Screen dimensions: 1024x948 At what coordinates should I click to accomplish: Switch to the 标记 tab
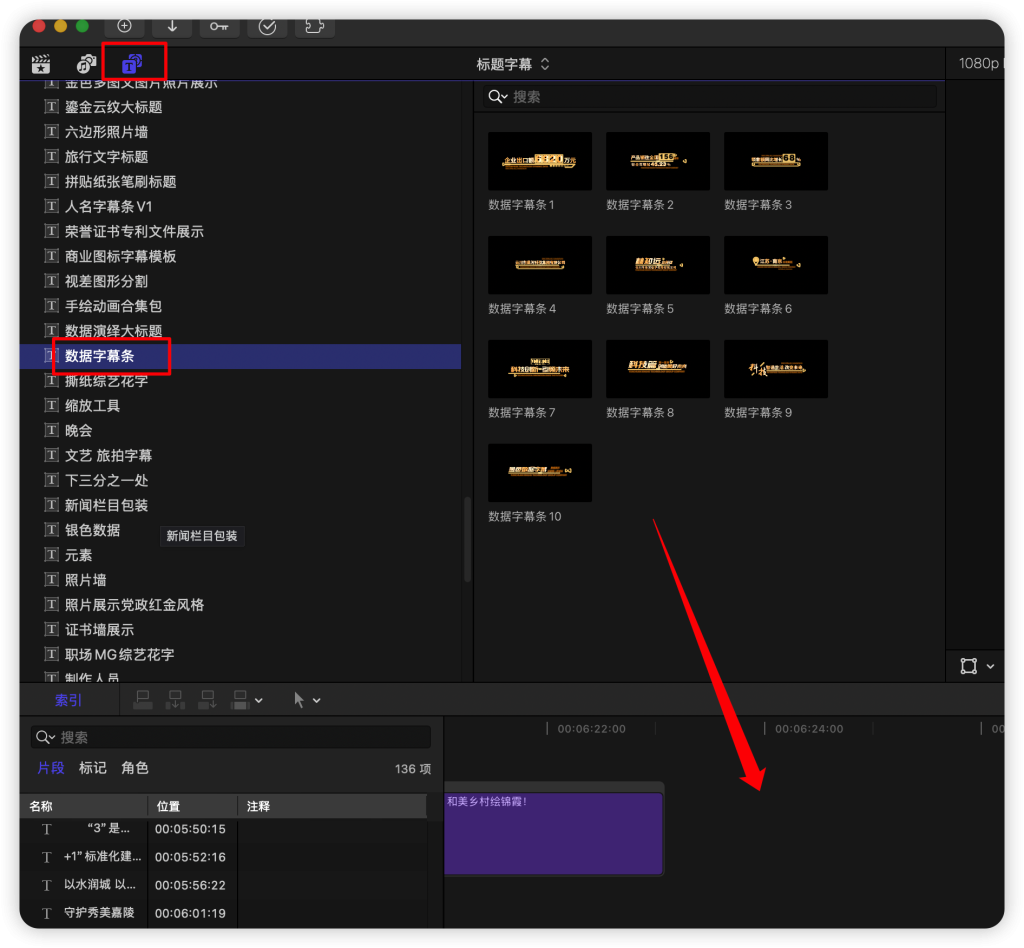[x=93, y=768]
